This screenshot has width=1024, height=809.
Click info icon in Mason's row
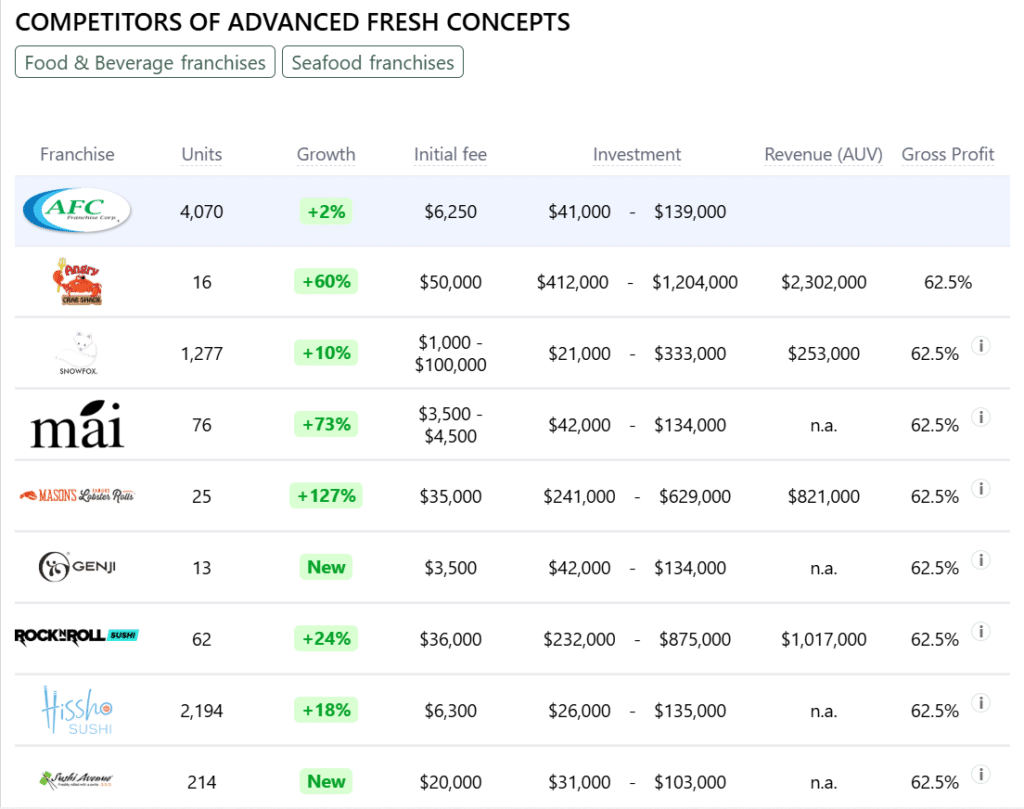pos(981,488)
